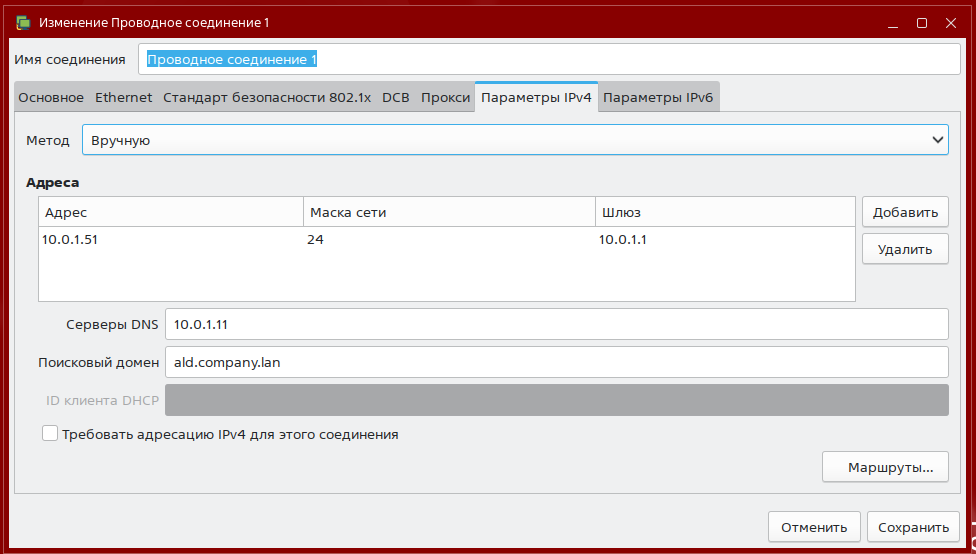Viewport: 976px width, 554px height.
Task: Enable require IPv4 addressing checkbox
Action: point(50,435)
